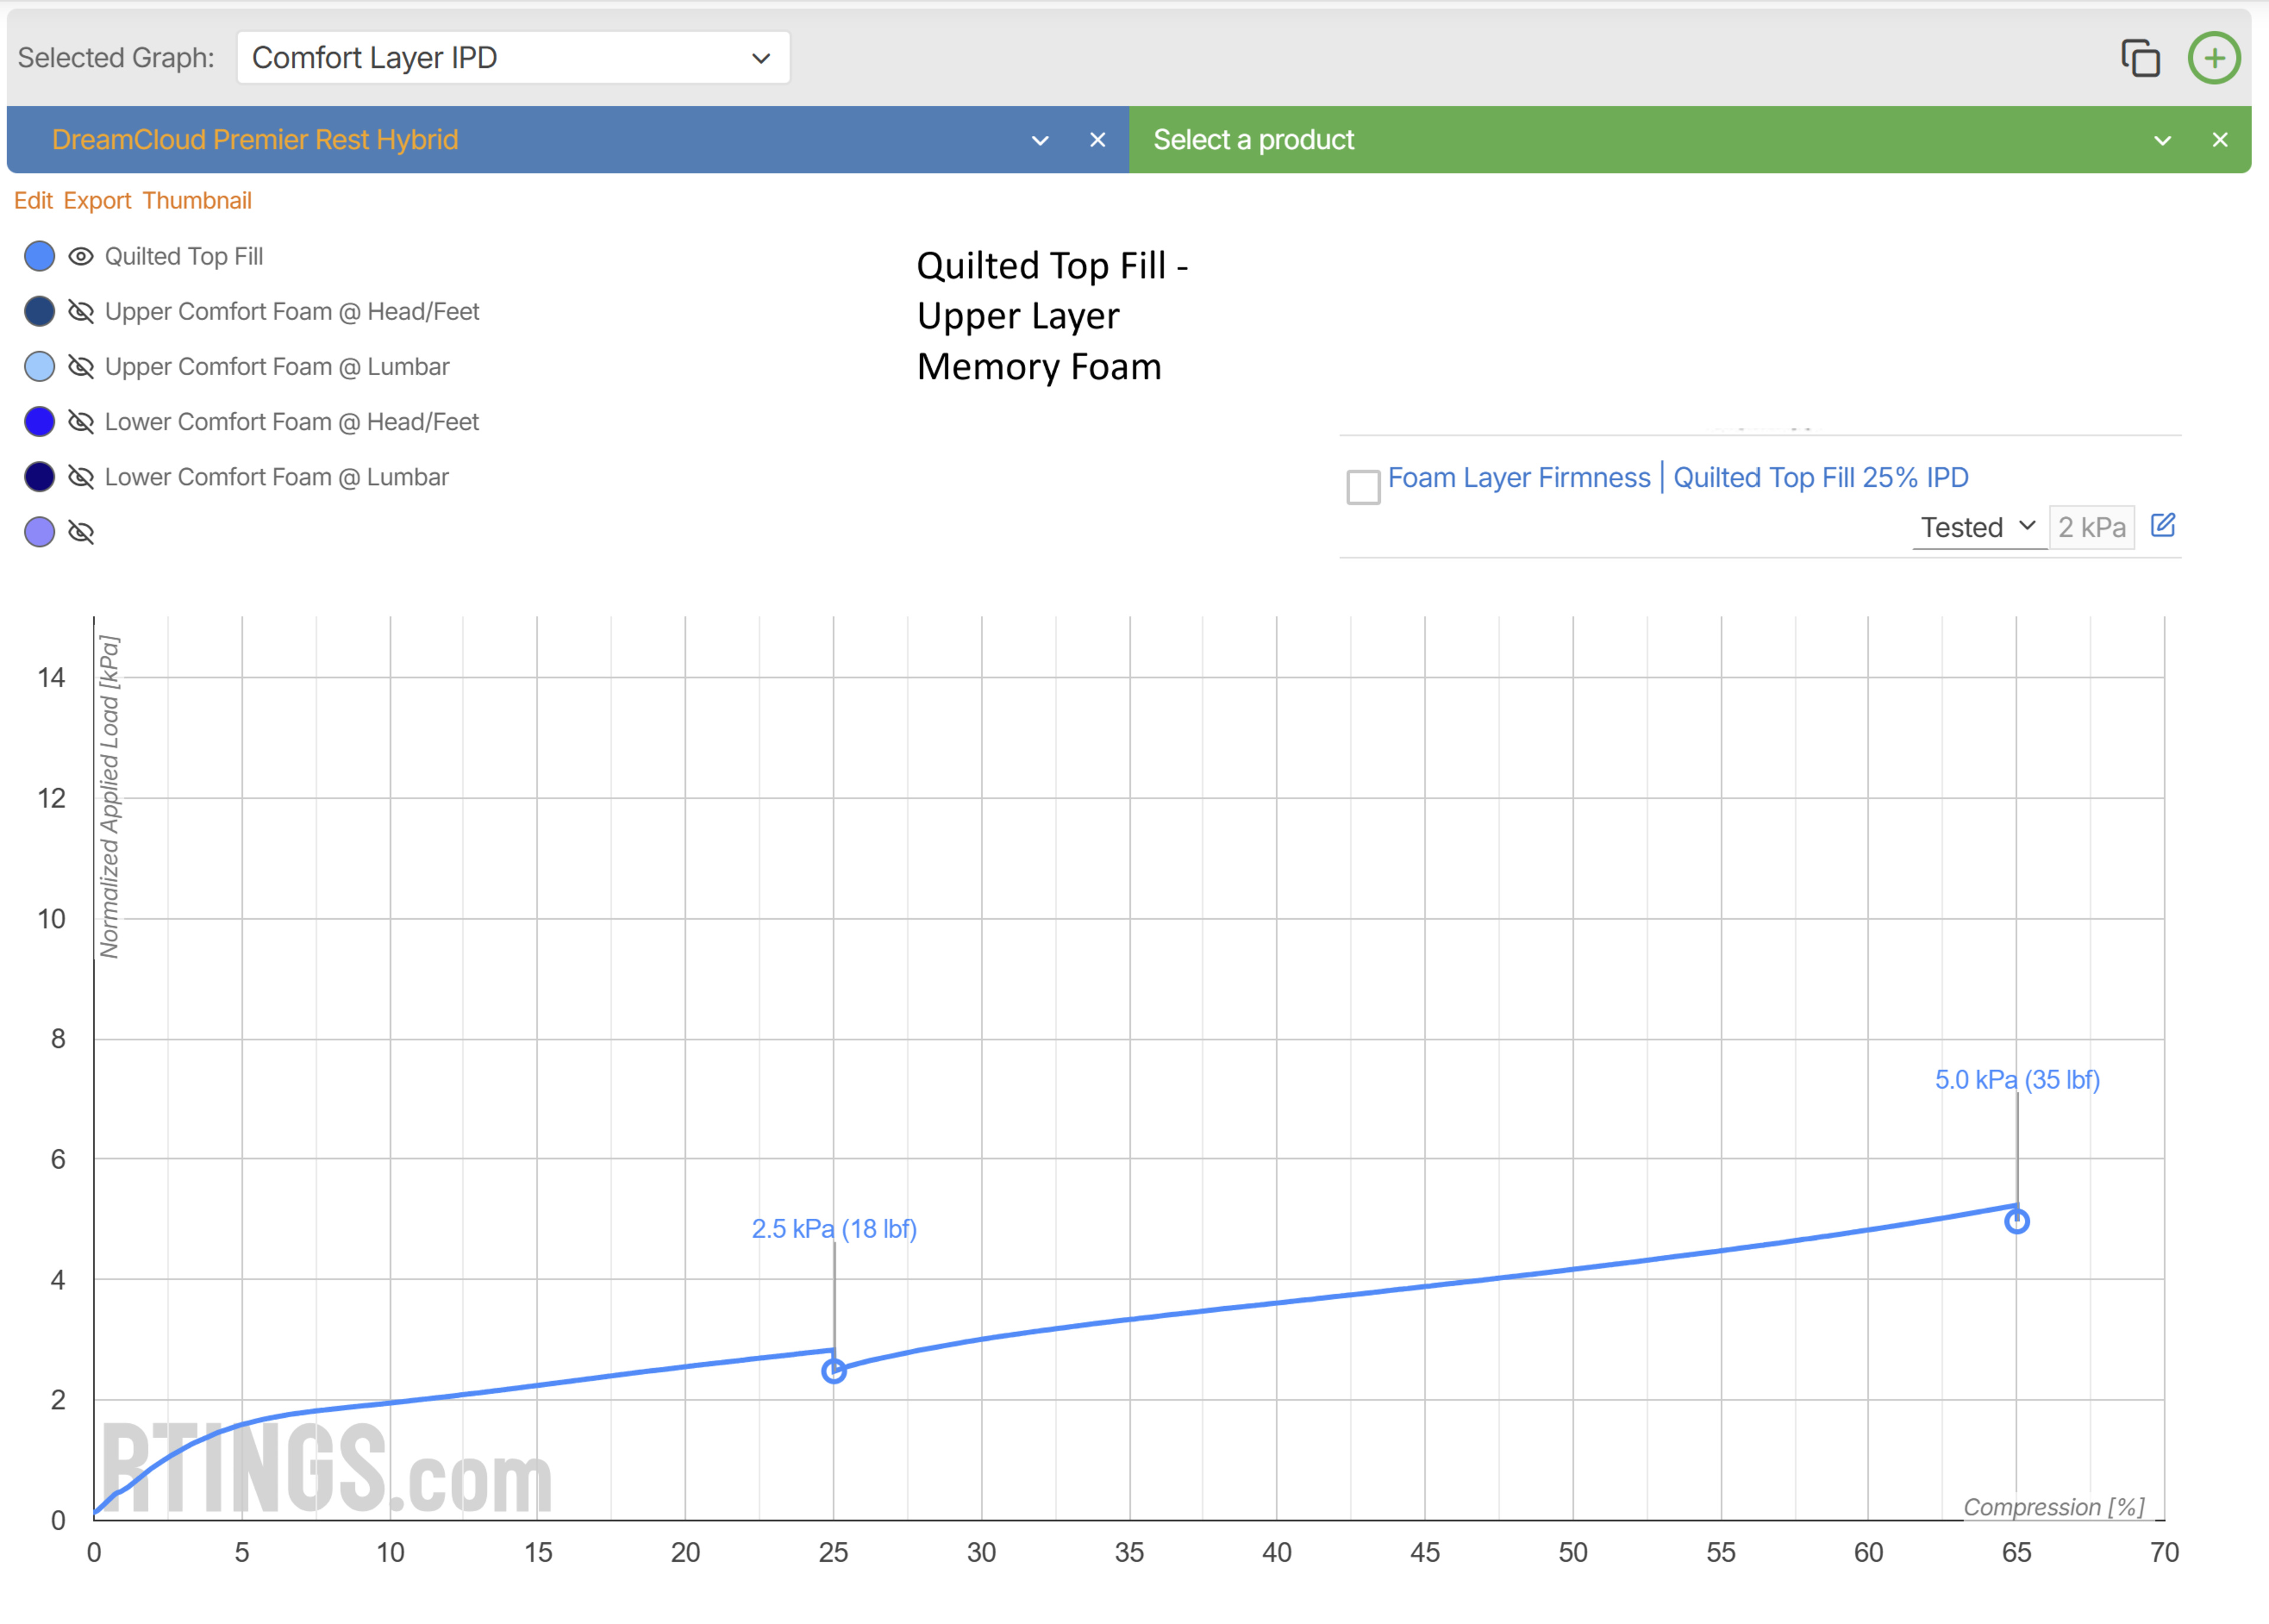Click the Thumbnail link
This screenshot has height=1624, width=2269.
[x=197, y=201]
